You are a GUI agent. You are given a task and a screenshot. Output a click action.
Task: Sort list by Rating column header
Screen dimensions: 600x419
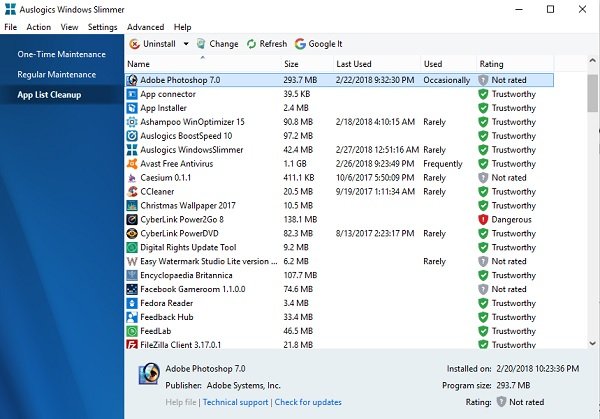(x=492, y=64)
